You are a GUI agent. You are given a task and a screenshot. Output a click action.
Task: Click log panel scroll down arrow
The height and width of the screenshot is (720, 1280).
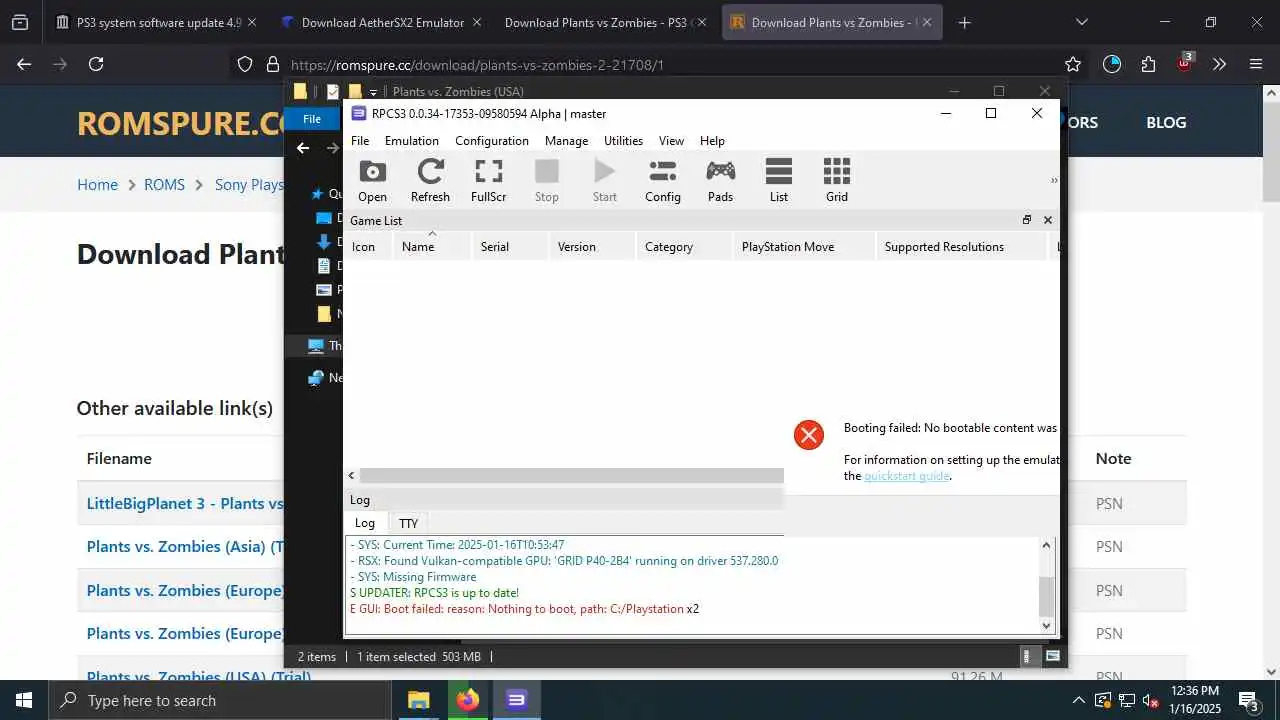tap(1047, 625)
